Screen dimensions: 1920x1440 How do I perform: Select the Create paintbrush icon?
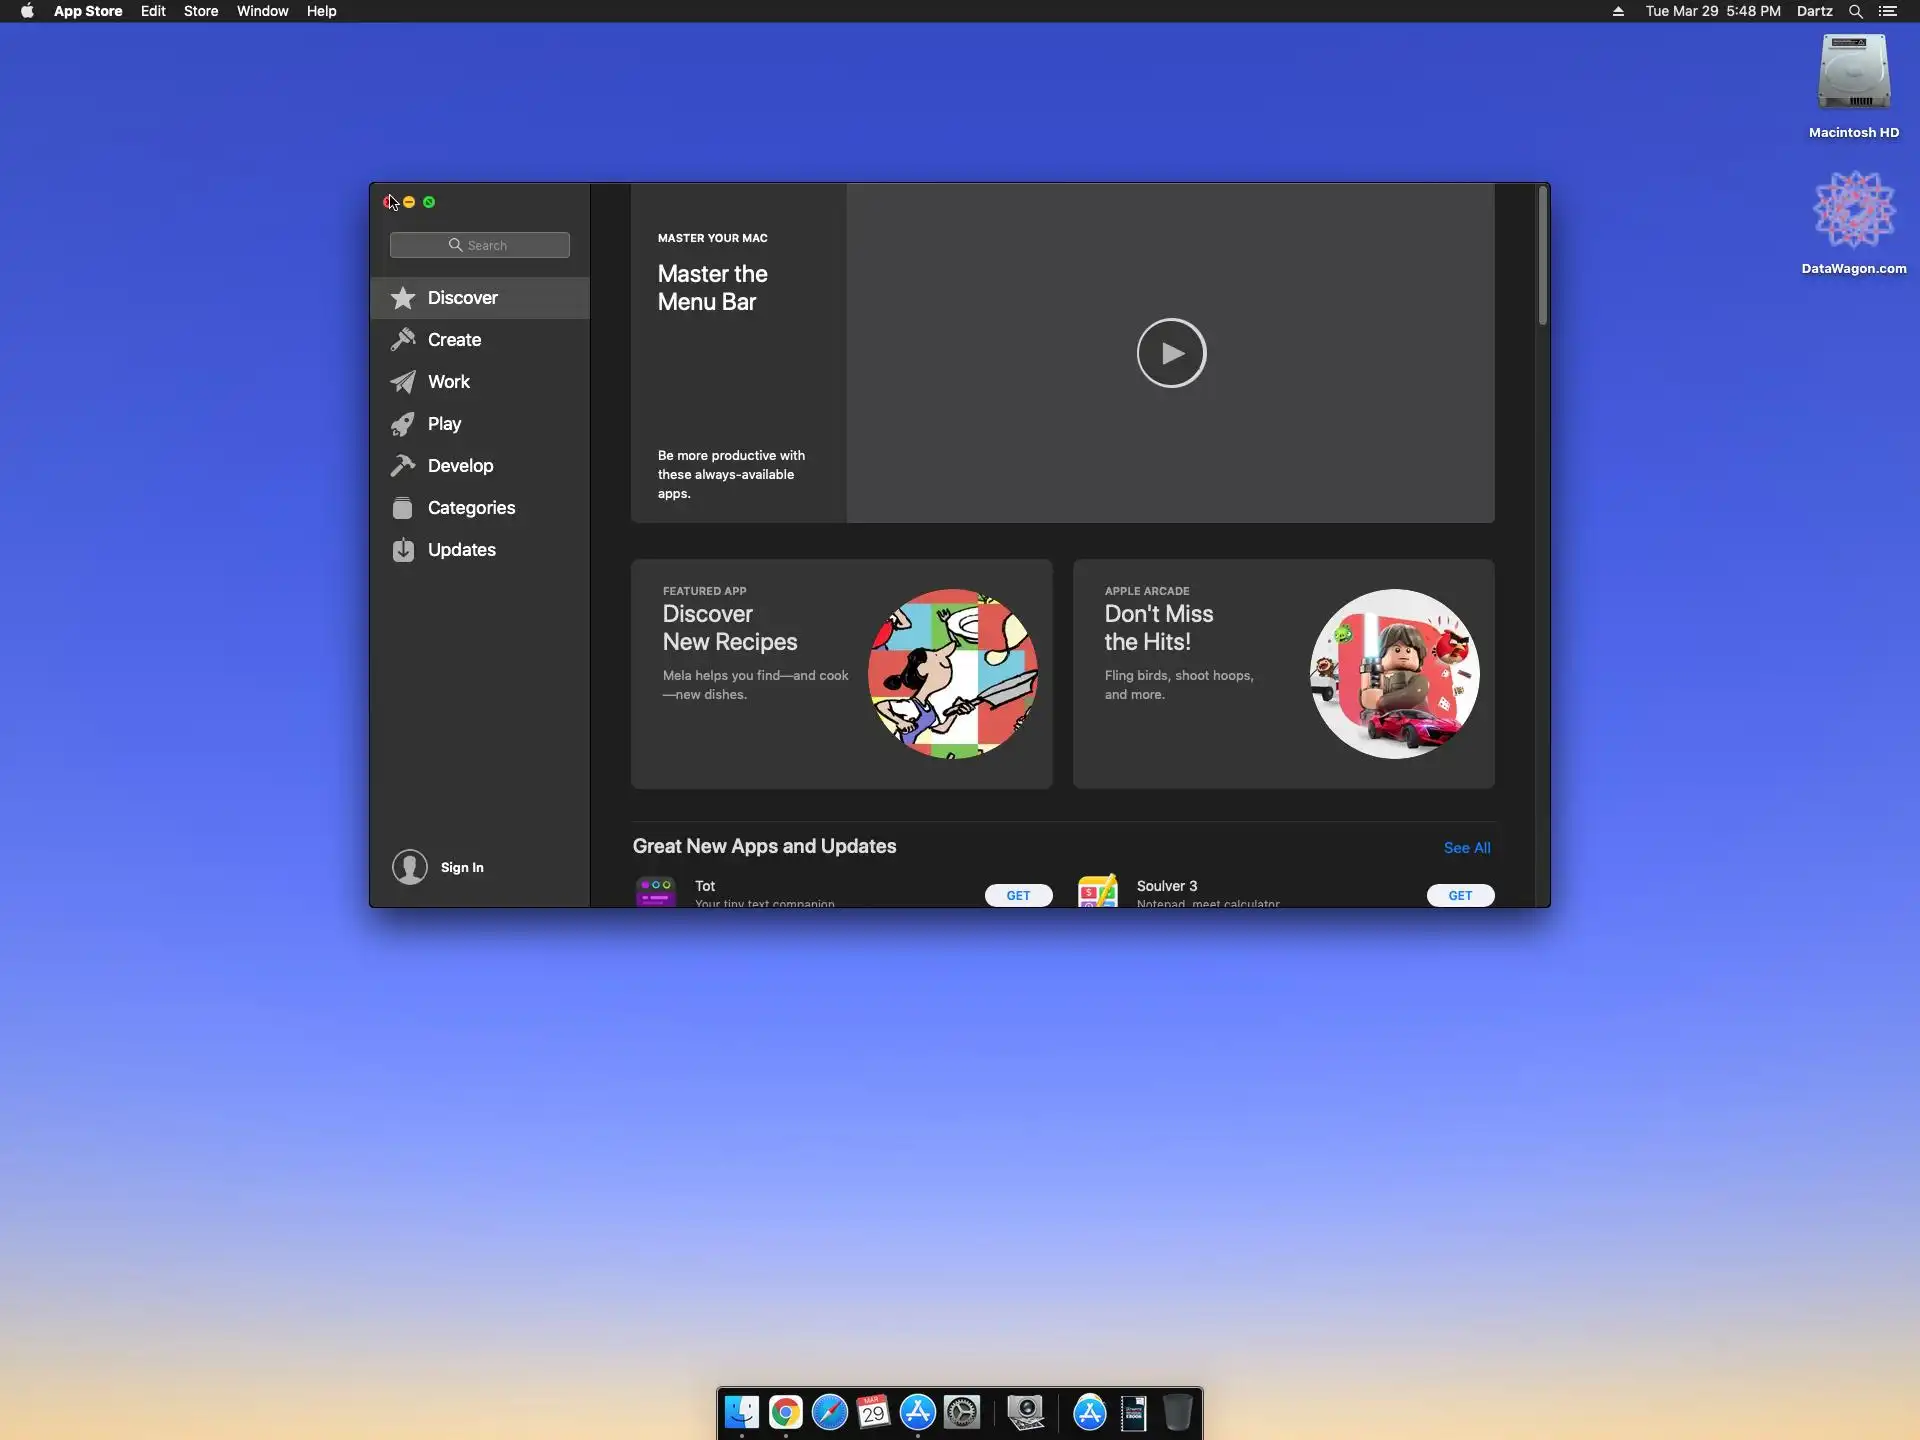[x=403, y=340]
